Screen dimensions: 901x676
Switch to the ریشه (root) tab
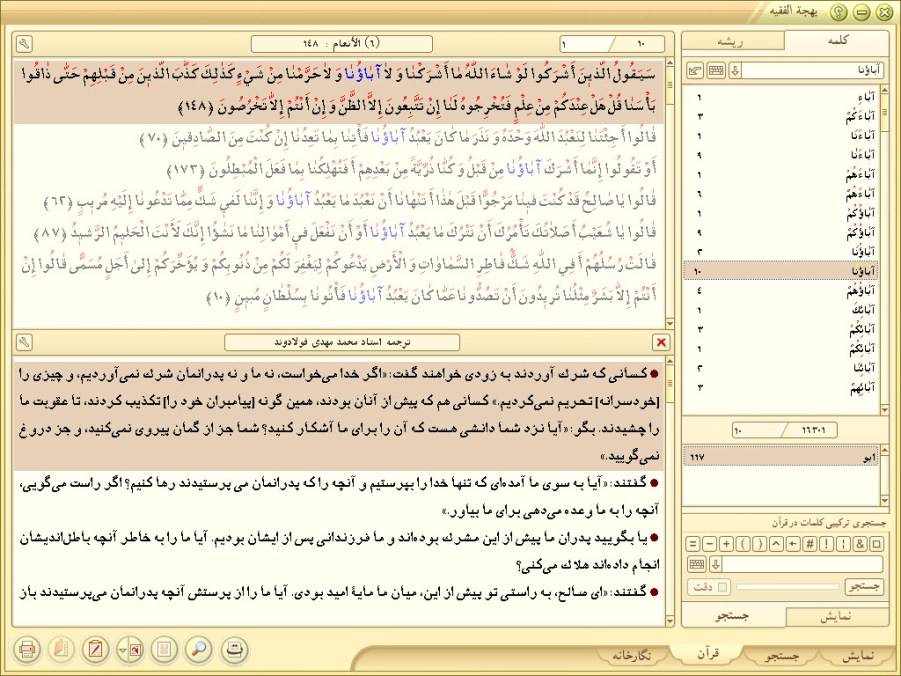731,41
